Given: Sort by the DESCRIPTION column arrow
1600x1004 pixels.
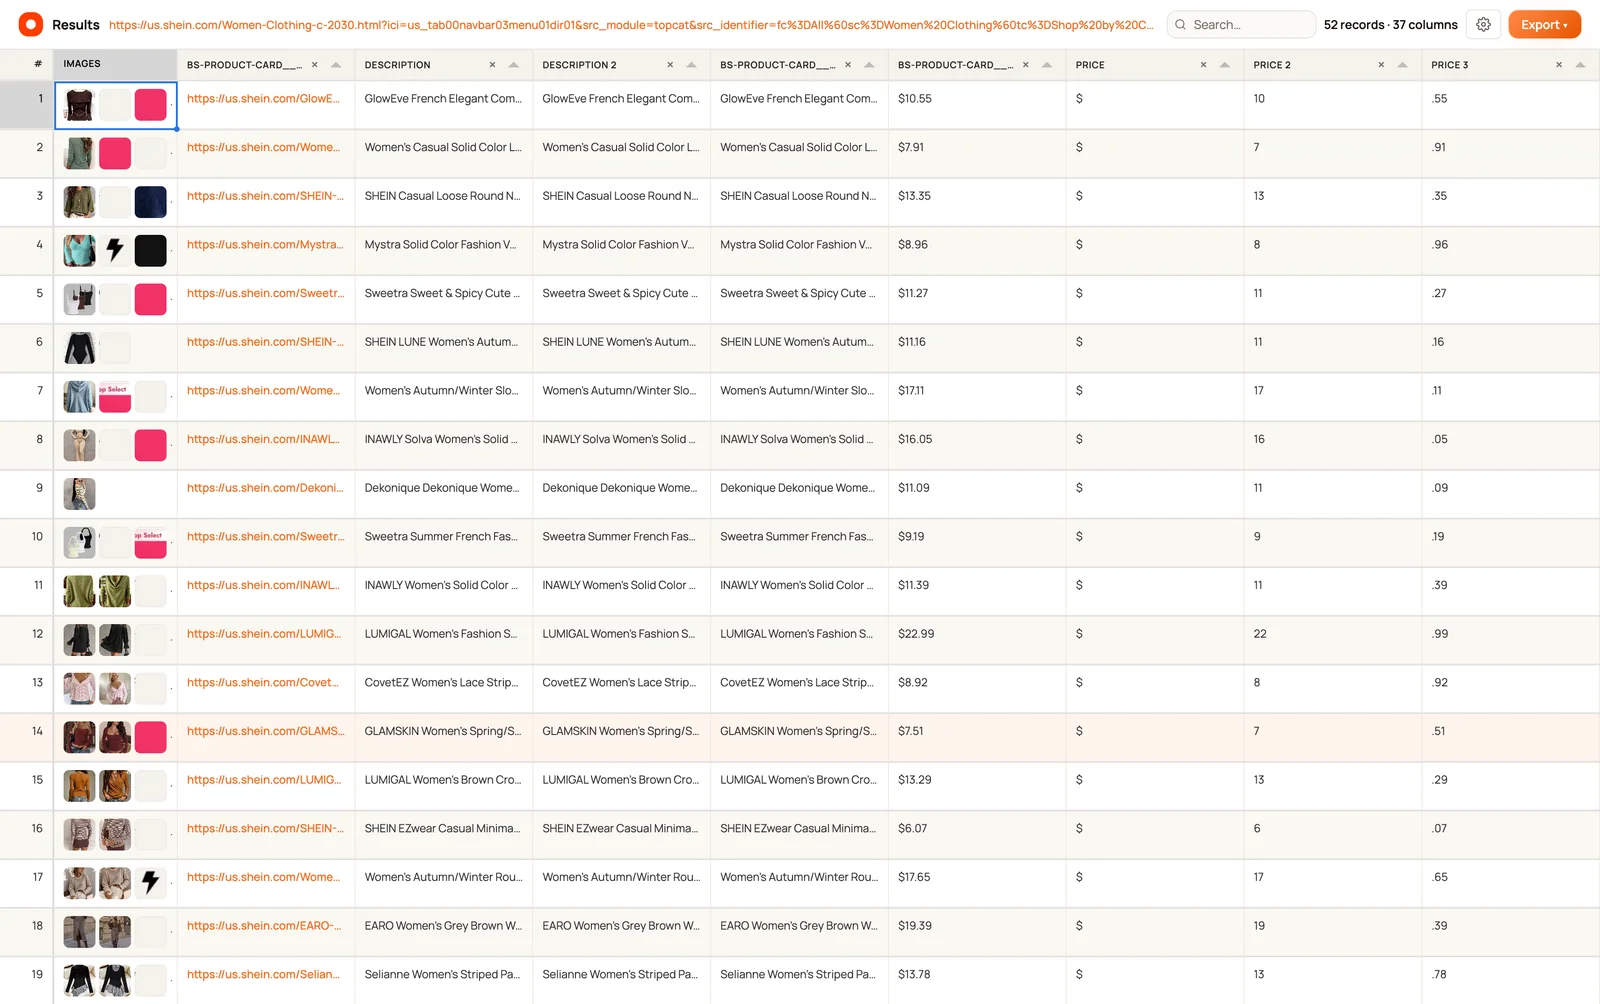Looking at the screenshot, I should click(514, 65).
